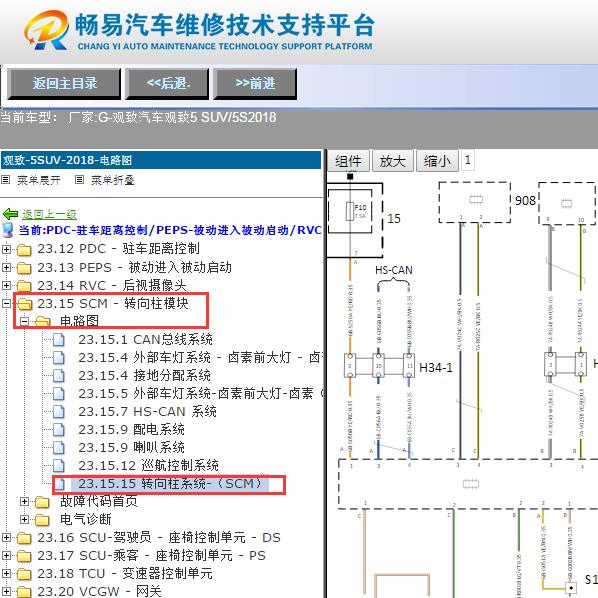
Task: Click the open 23.15 SCM folder icon
Action: point(24,304)
